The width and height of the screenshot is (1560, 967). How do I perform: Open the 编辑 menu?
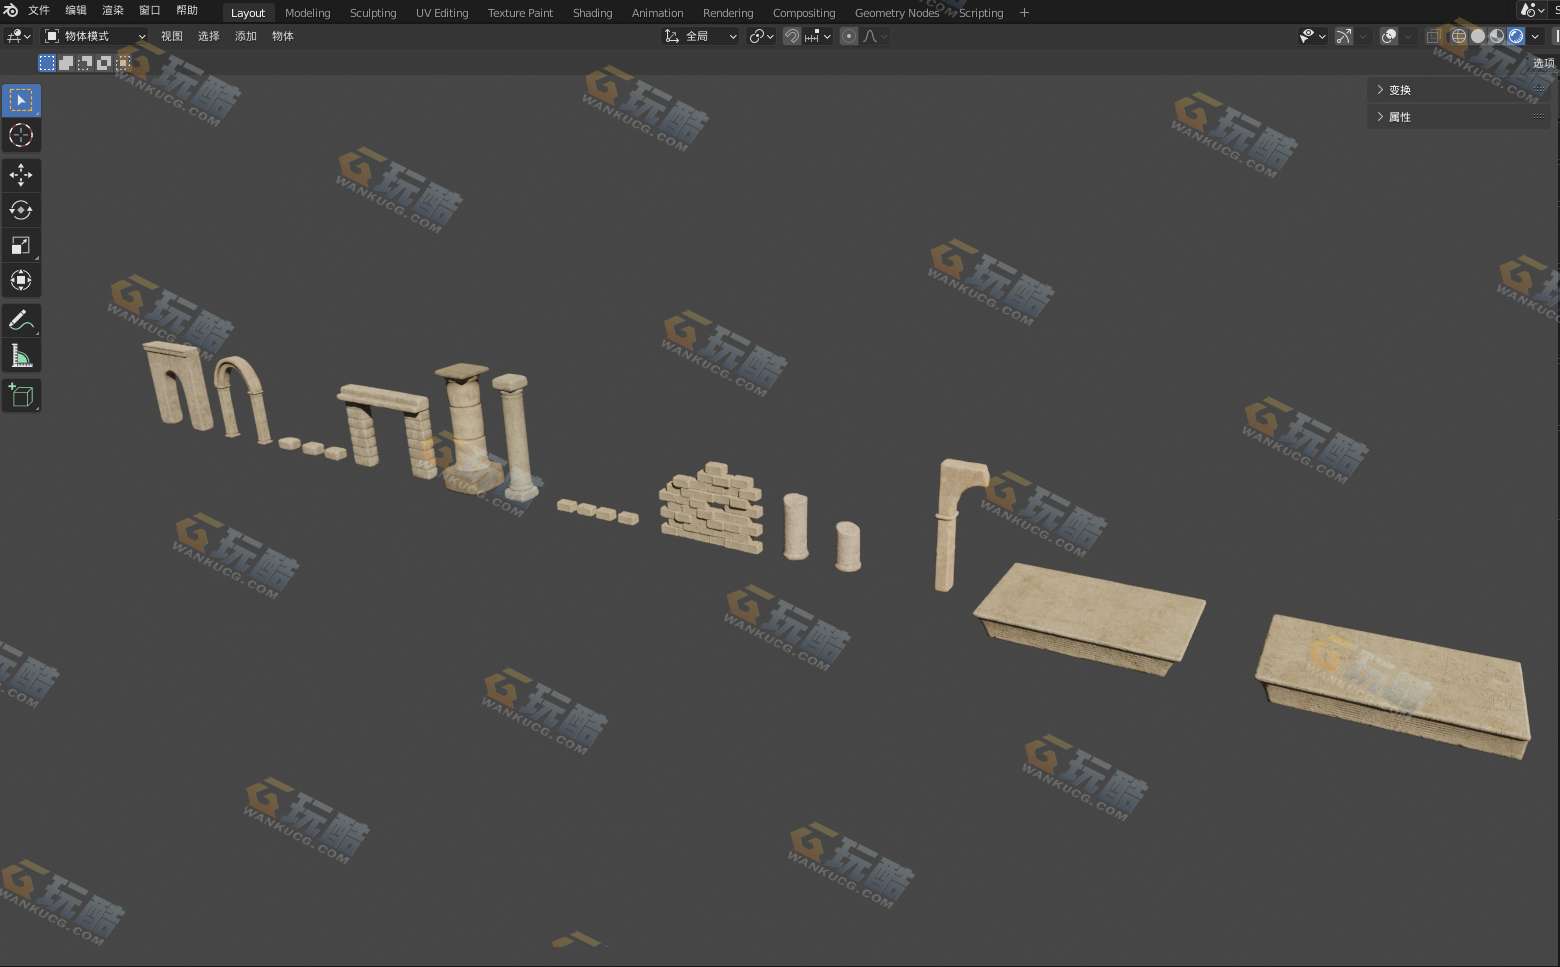[x=76, y=11]
